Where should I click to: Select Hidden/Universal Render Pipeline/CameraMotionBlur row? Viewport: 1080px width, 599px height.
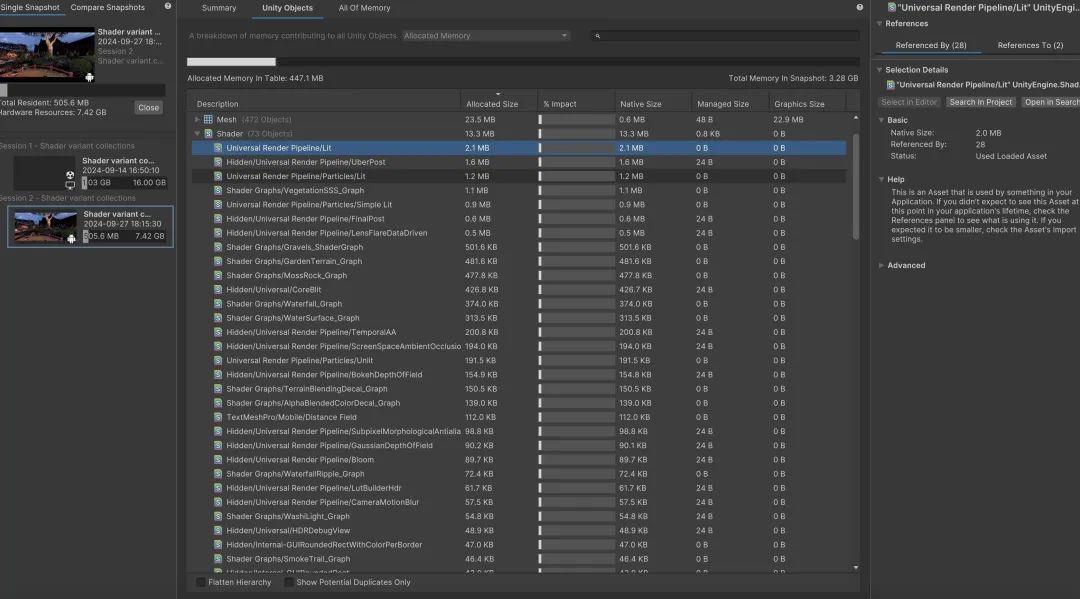519,503
